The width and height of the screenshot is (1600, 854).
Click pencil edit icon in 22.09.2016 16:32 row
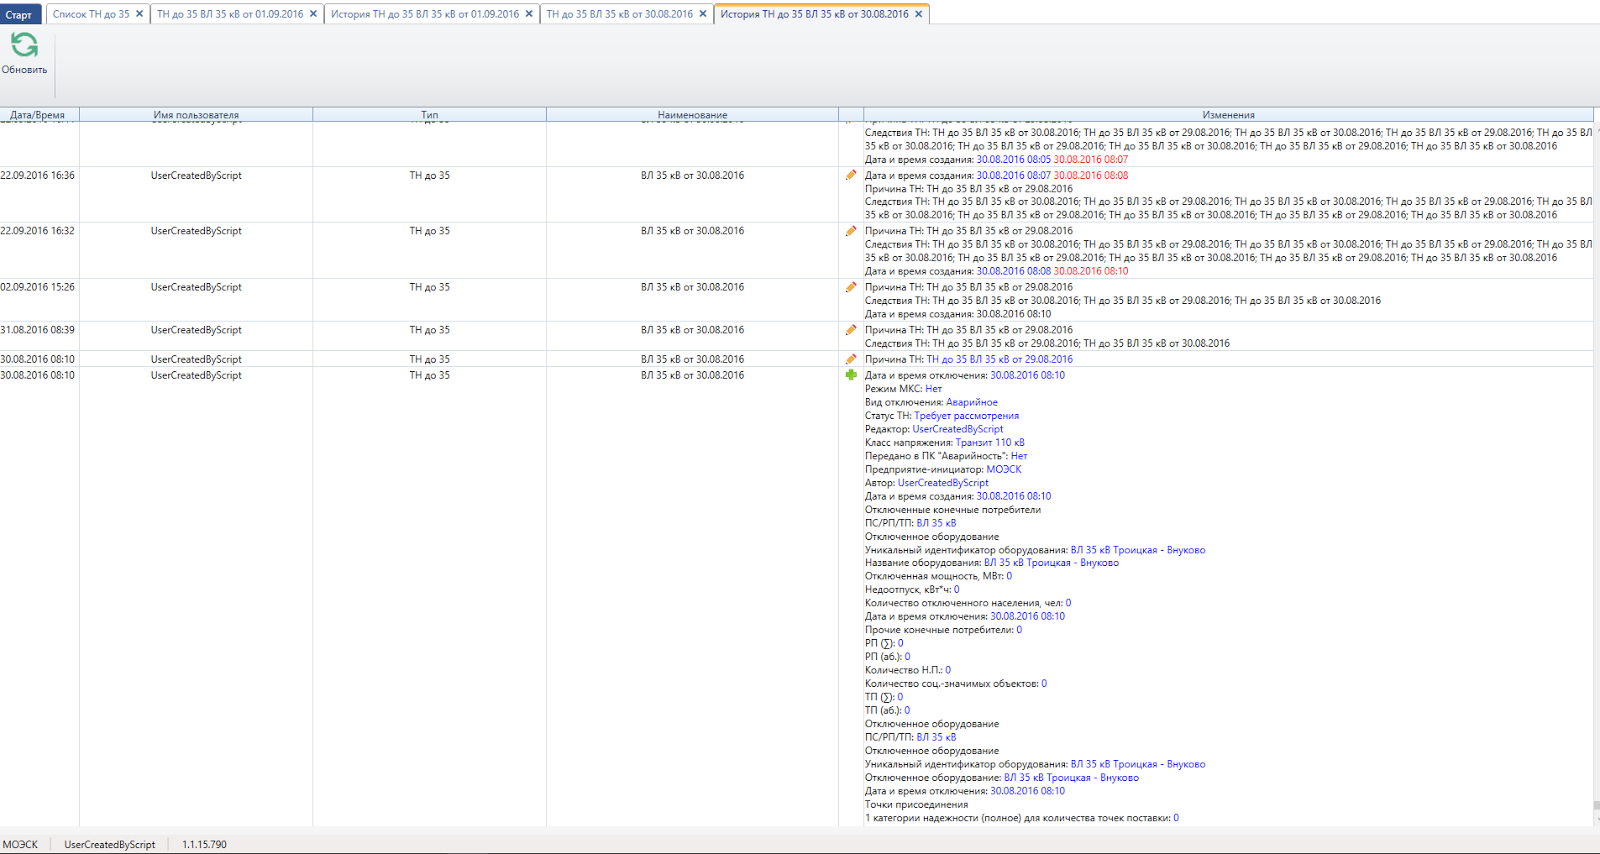[x=851, y=231]
